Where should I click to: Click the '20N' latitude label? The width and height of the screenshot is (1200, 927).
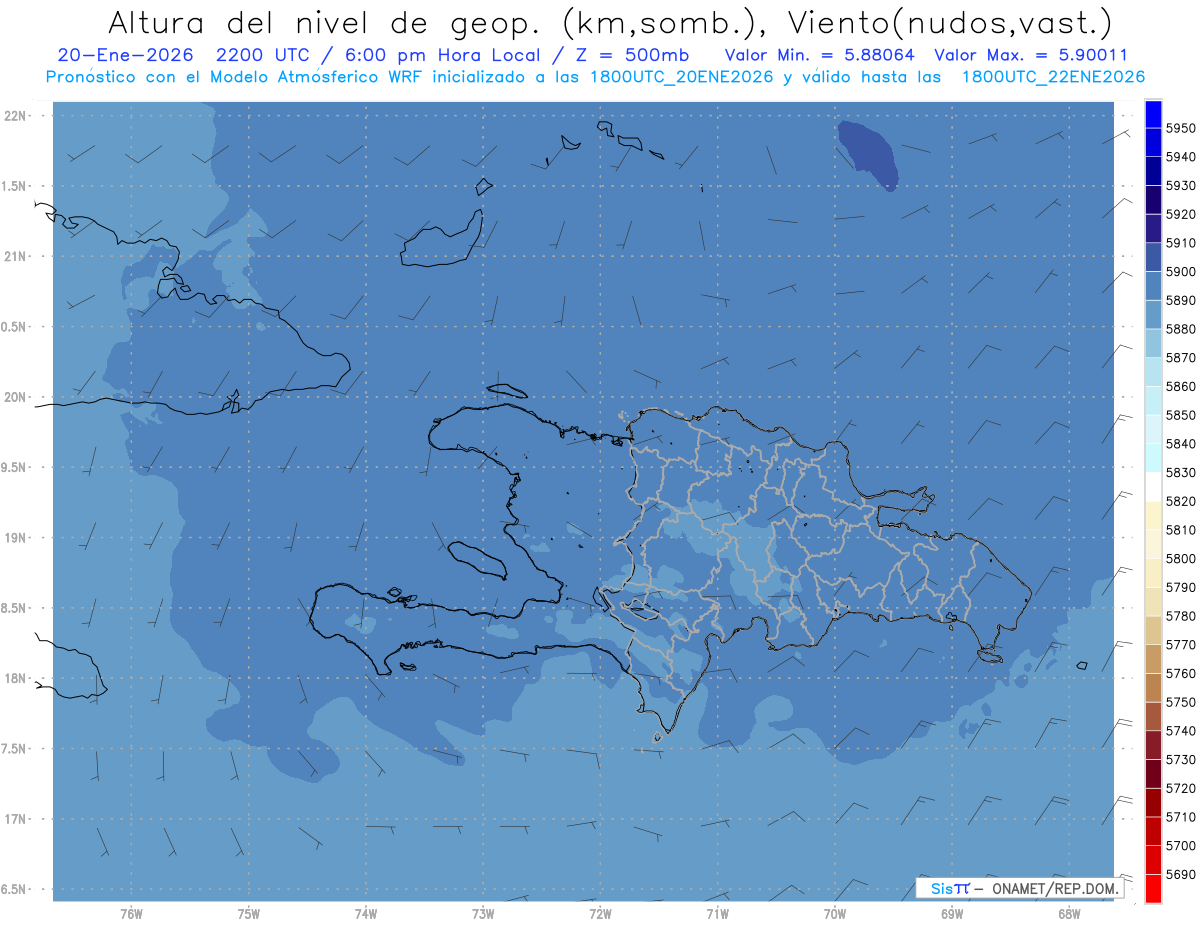tap(16, 397)
